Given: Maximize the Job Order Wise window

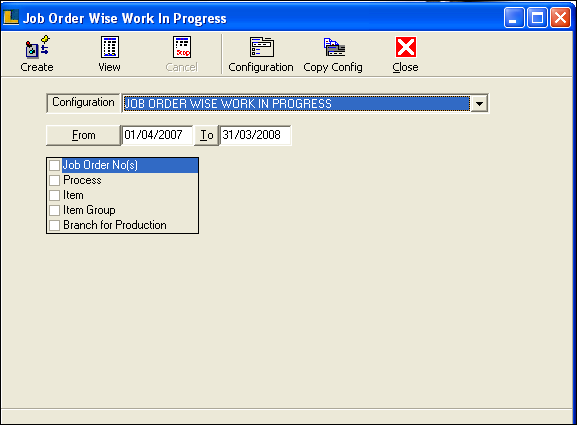Looking at the screenshot, I should [537, 17].
